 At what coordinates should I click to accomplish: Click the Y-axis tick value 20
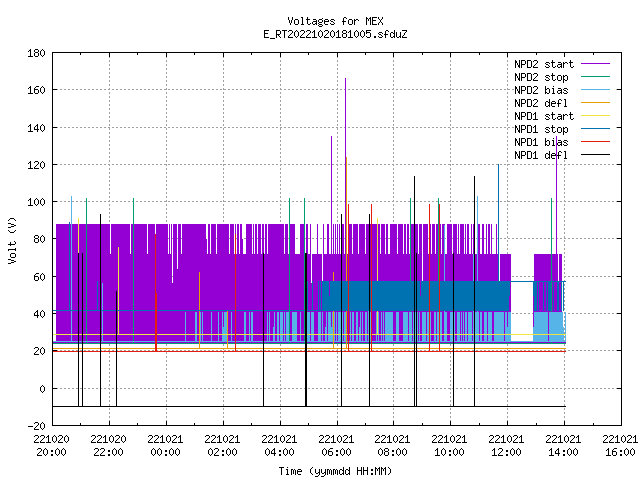click(39, 351)
